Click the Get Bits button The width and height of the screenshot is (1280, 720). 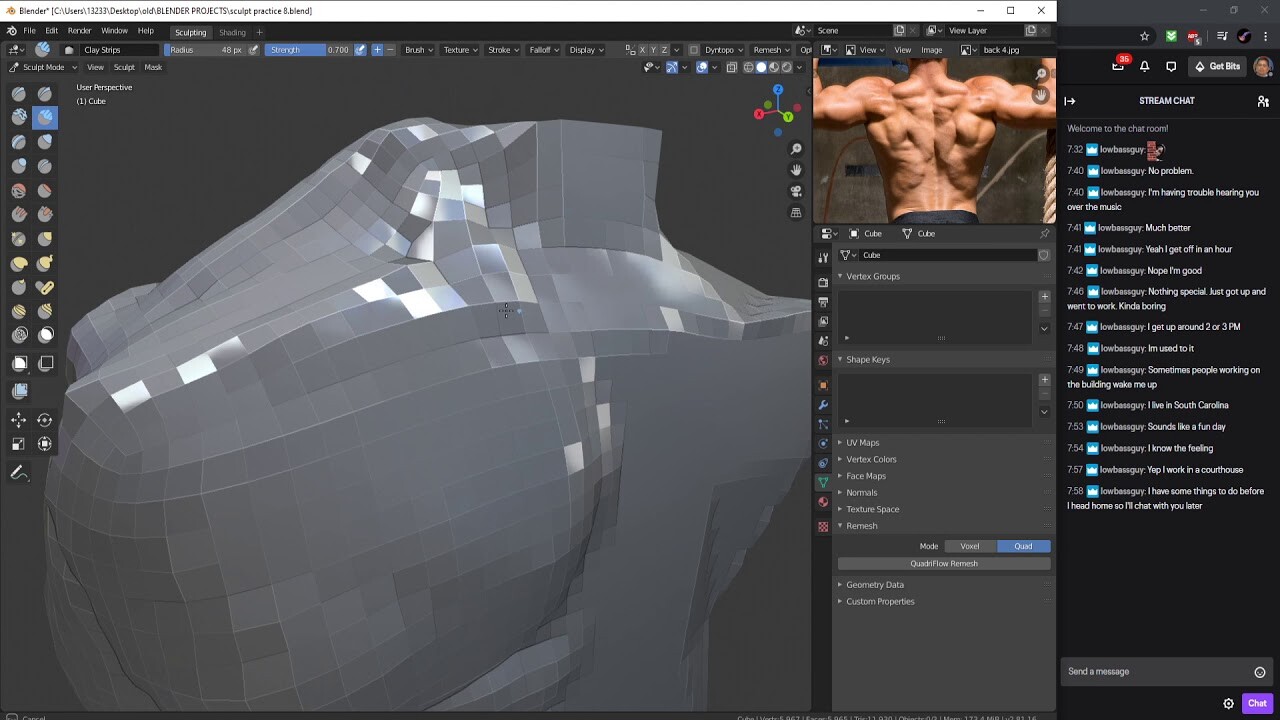click(x=1218, y=66)
